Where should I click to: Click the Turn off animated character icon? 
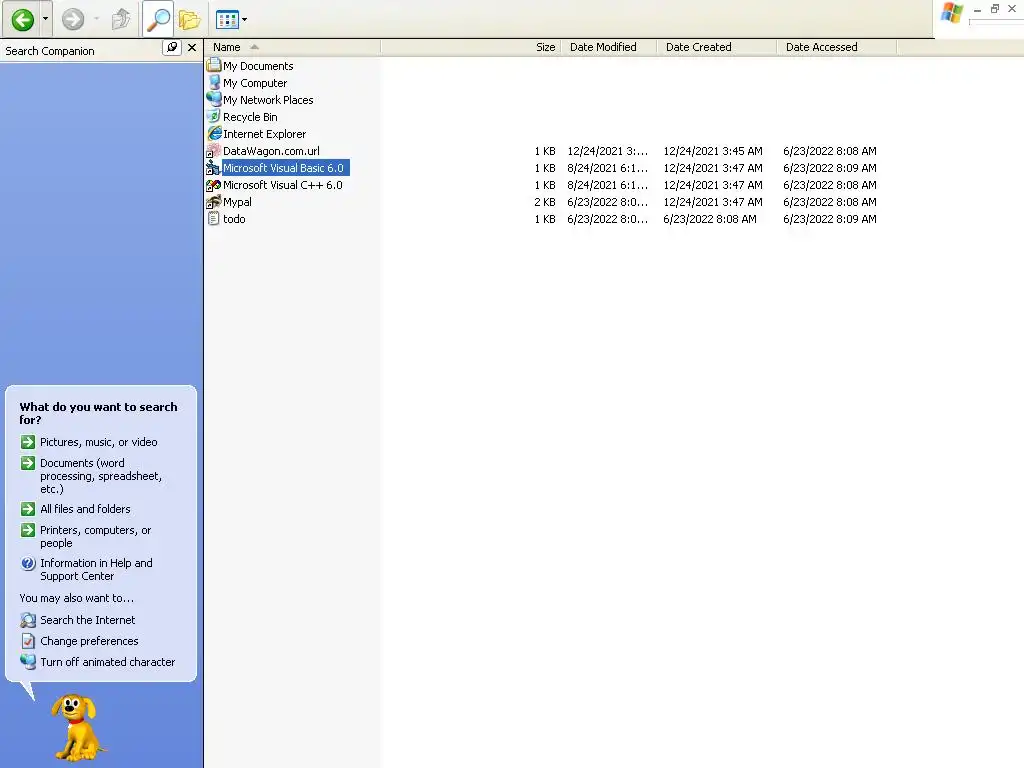[27, 662]
